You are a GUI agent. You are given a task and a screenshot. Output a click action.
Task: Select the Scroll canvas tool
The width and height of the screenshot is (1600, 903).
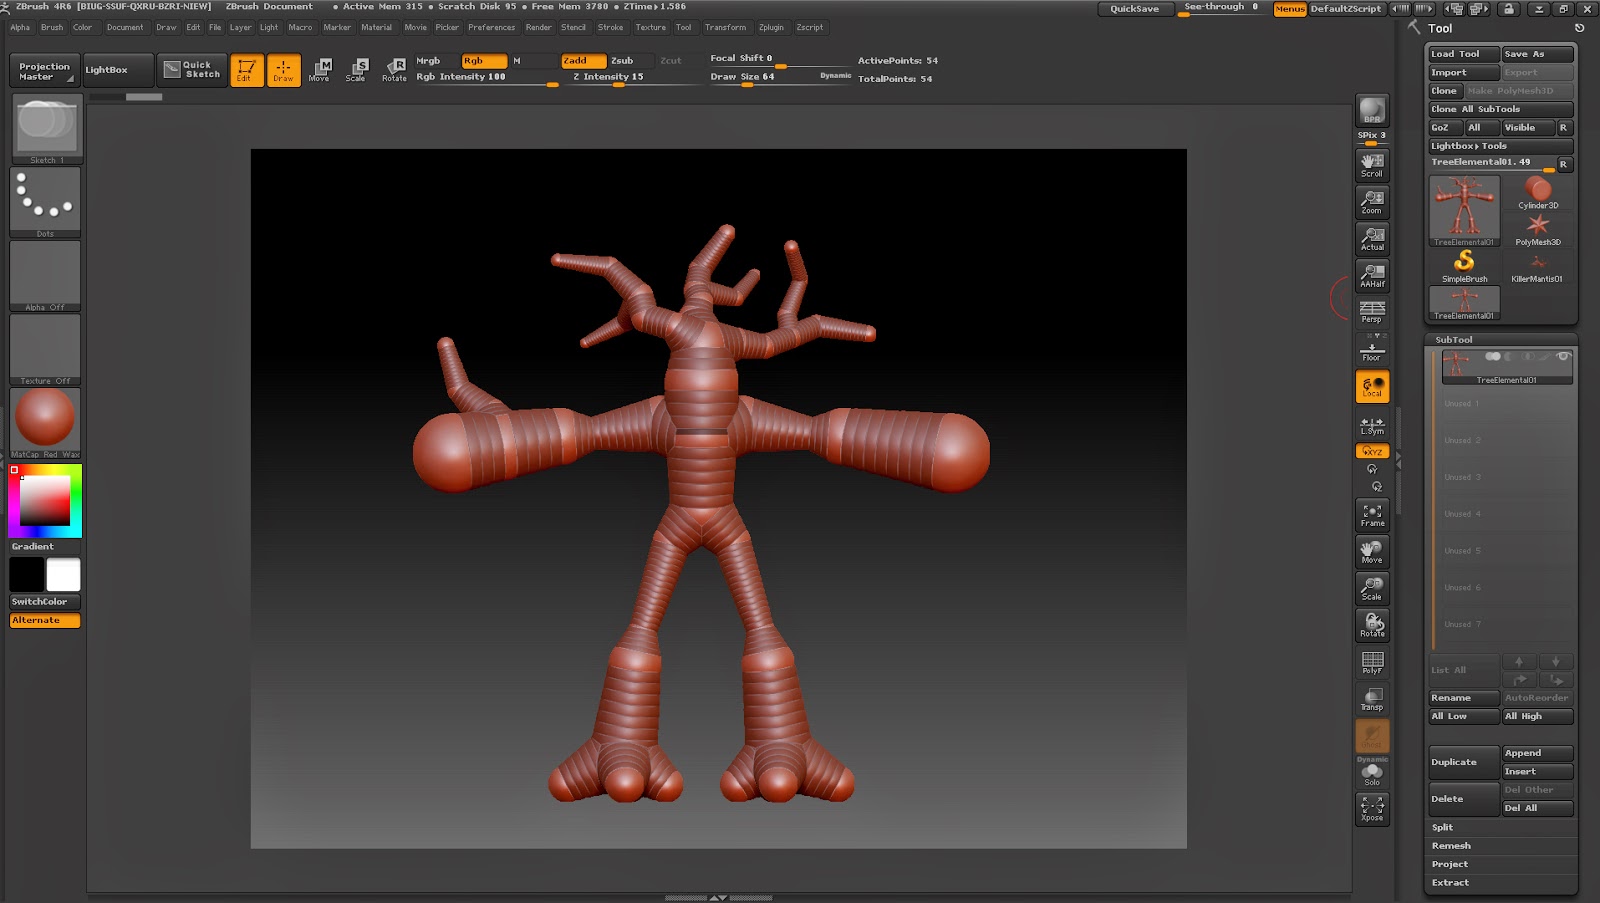coord(1372,164)
